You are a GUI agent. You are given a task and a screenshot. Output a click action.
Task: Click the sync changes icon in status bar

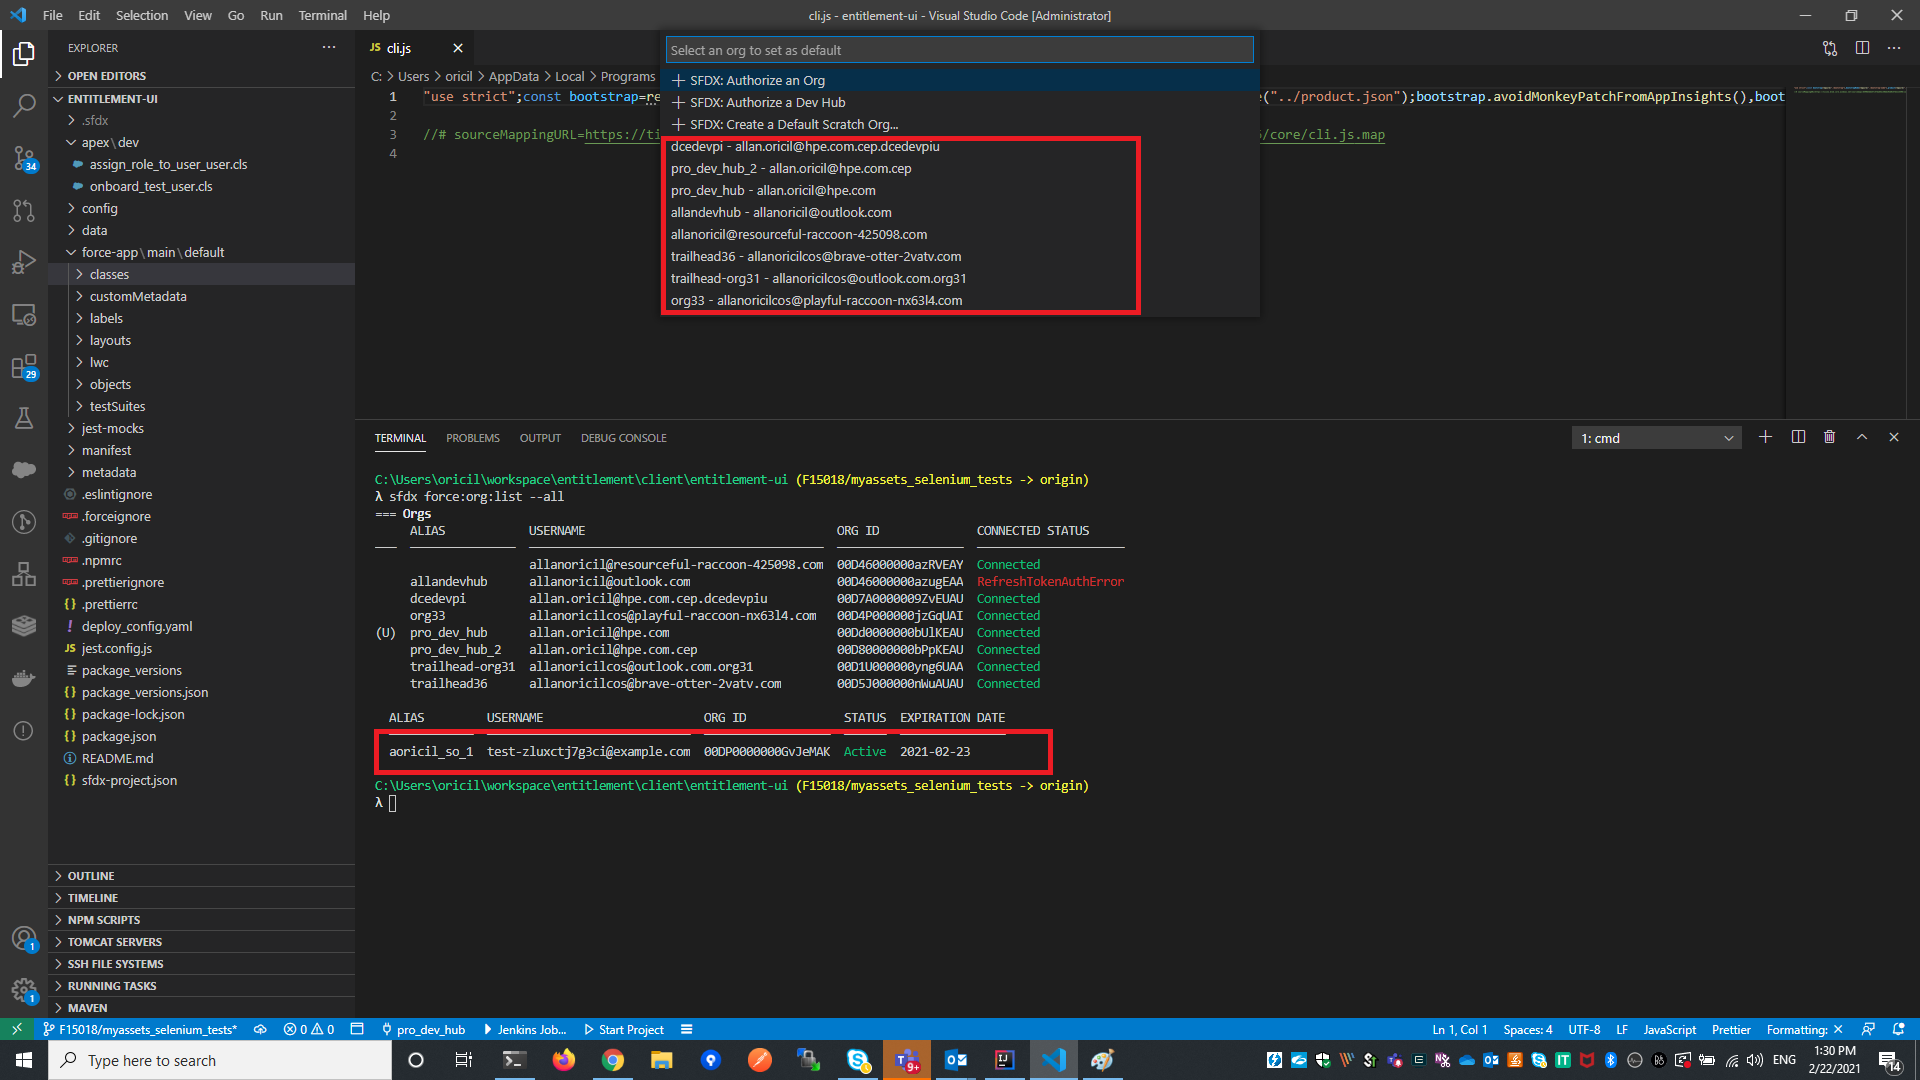point(260,1029)
